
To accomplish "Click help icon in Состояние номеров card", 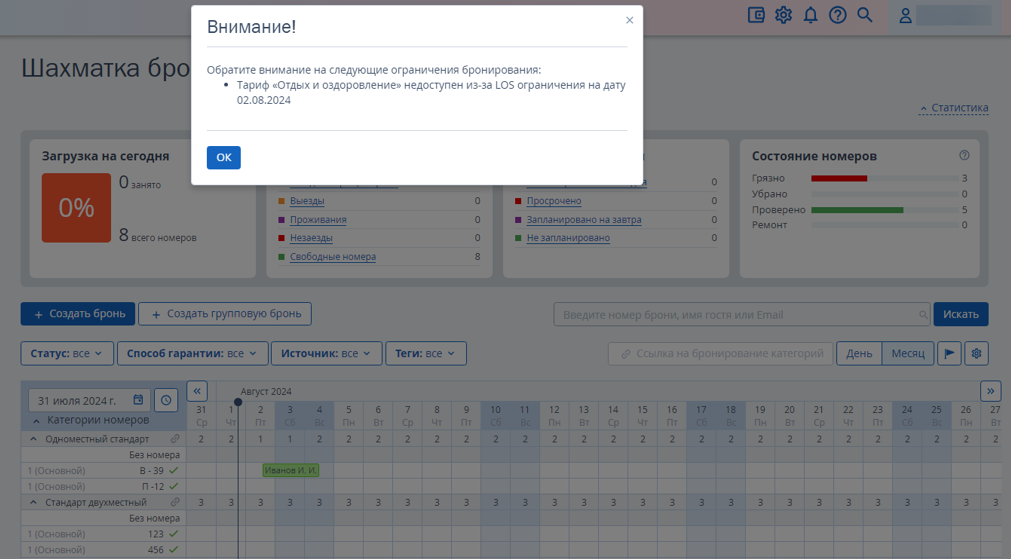I will coord(964,155).
